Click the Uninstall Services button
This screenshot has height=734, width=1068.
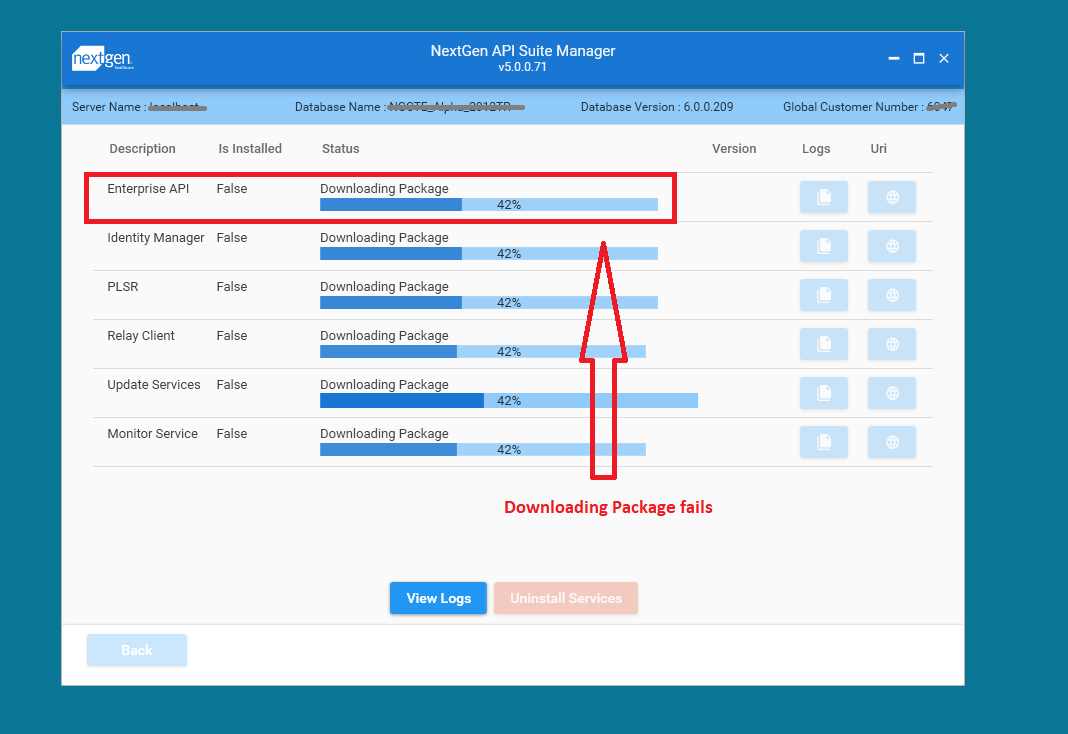(x=566, y=599)
